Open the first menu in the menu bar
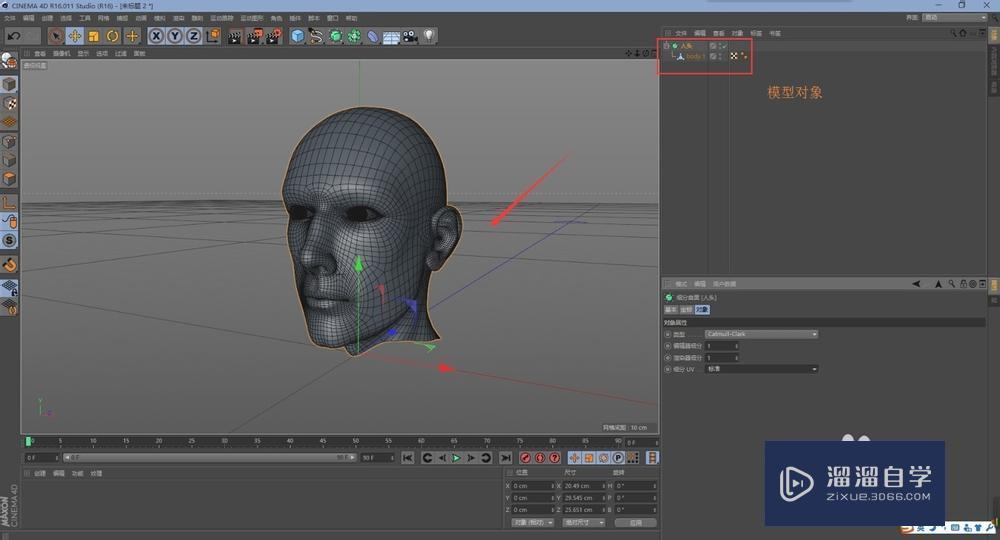1000x540 pixels. (x=9, y=18)
